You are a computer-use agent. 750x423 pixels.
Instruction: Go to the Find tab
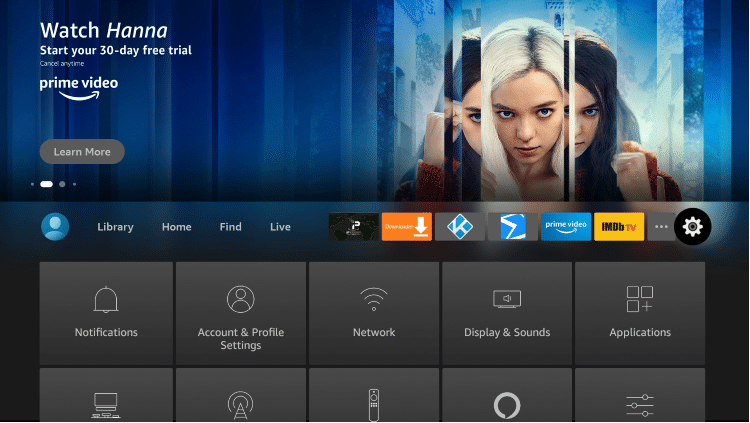(x=231, y=227)
